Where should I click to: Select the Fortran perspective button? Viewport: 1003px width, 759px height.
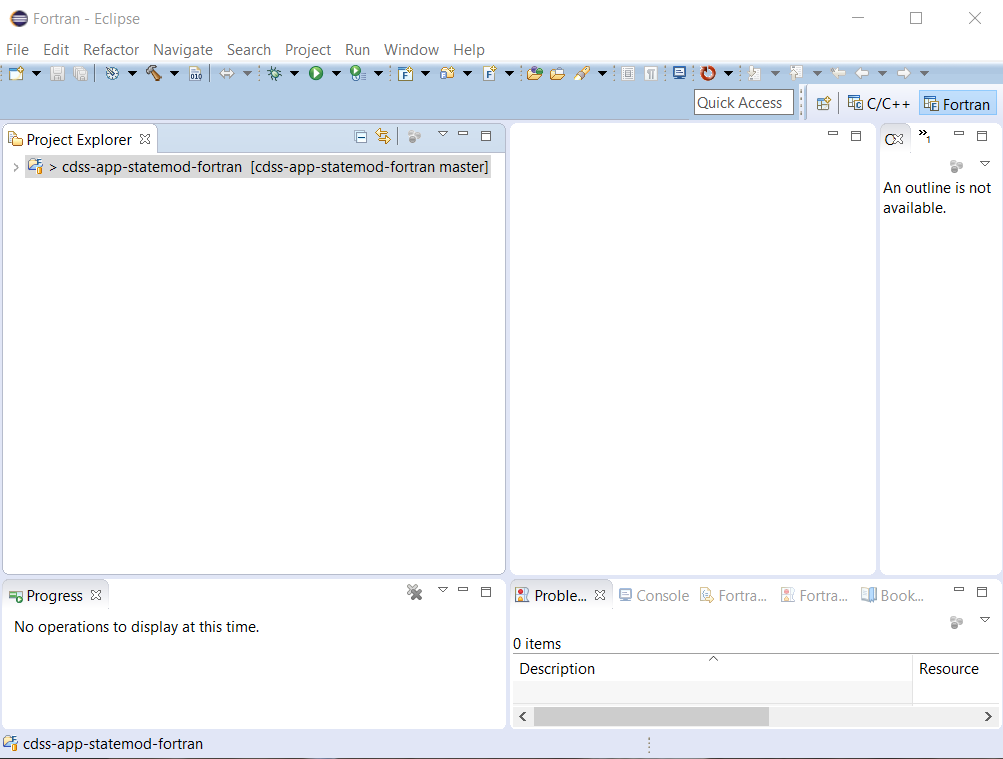click(x=957, y=104)
